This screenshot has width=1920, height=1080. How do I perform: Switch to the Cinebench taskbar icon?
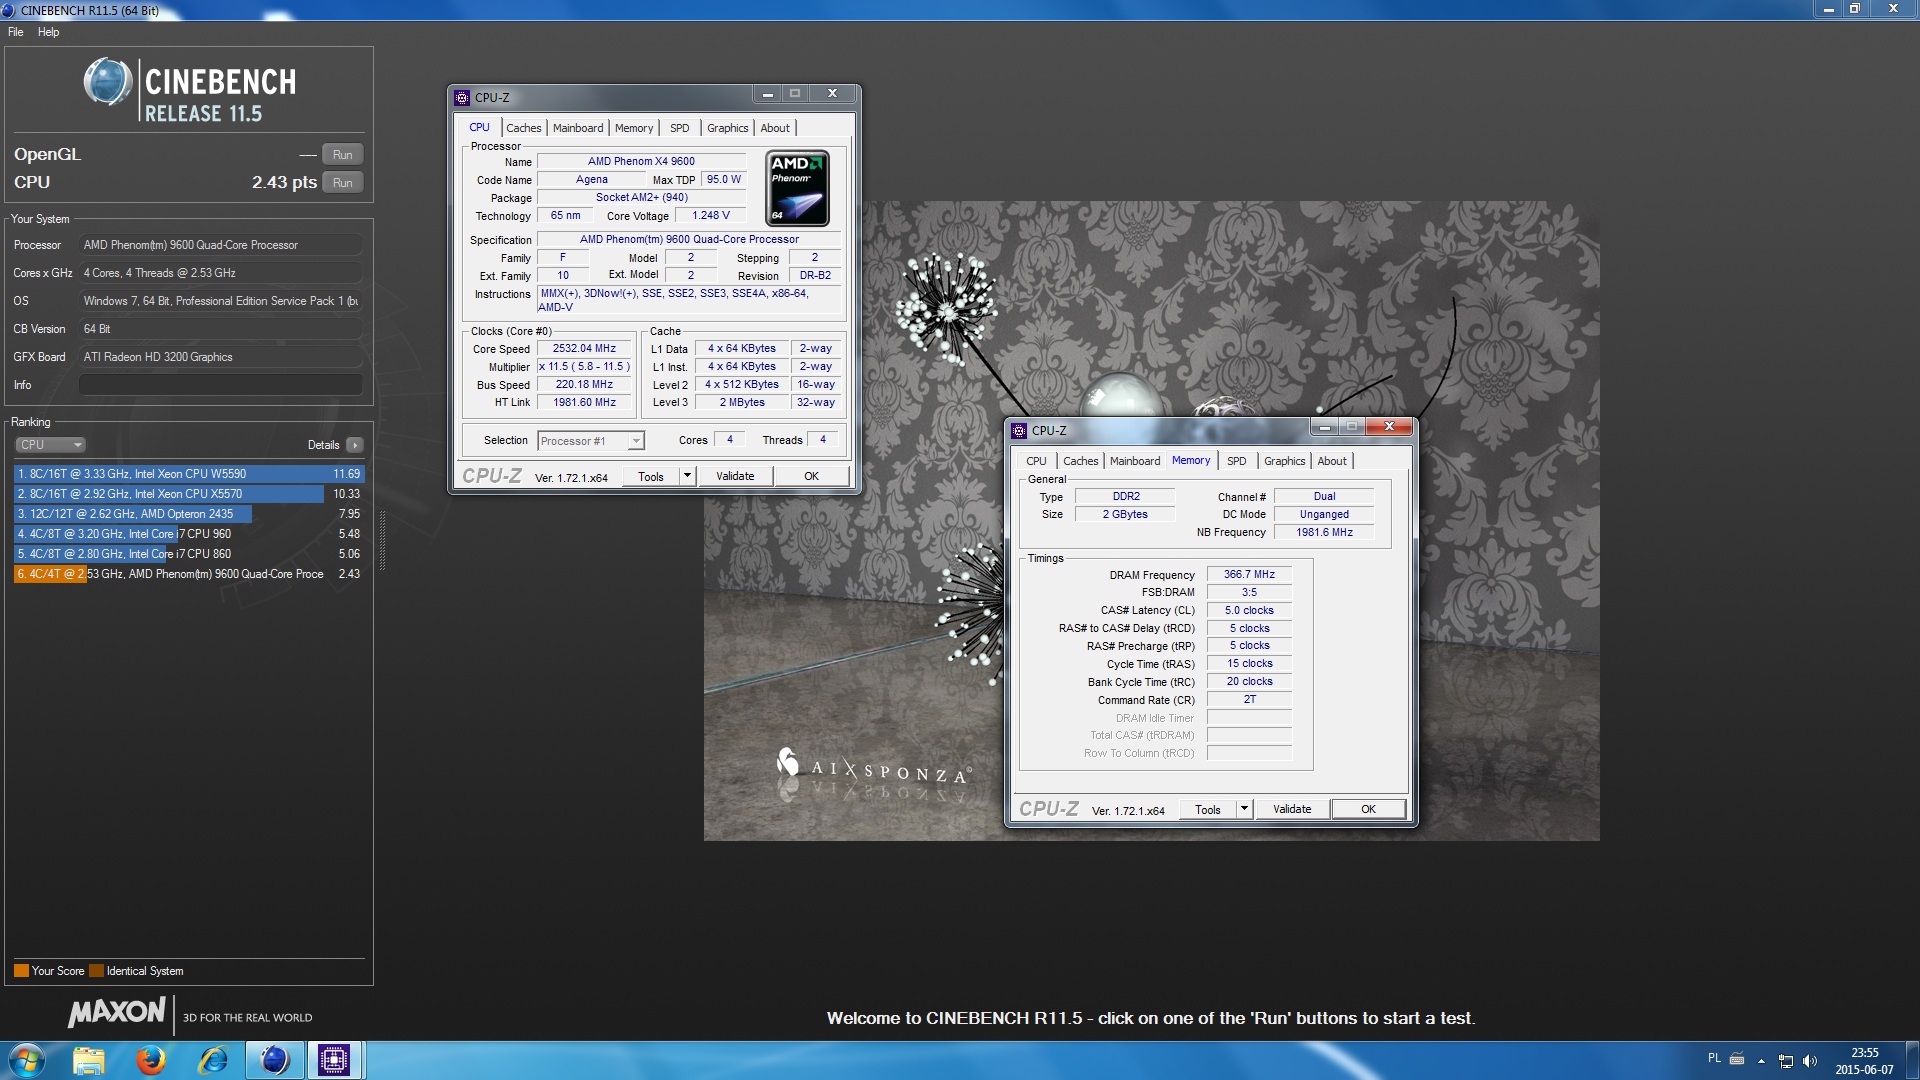pyautogui.click(x=275, y=1060)
